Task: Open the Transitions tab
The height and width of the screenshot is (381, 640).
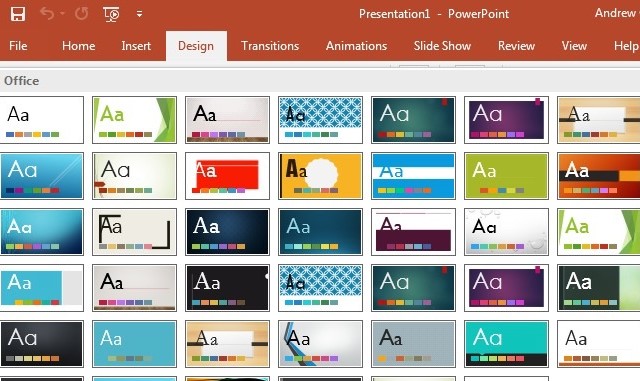Action: 270,46
